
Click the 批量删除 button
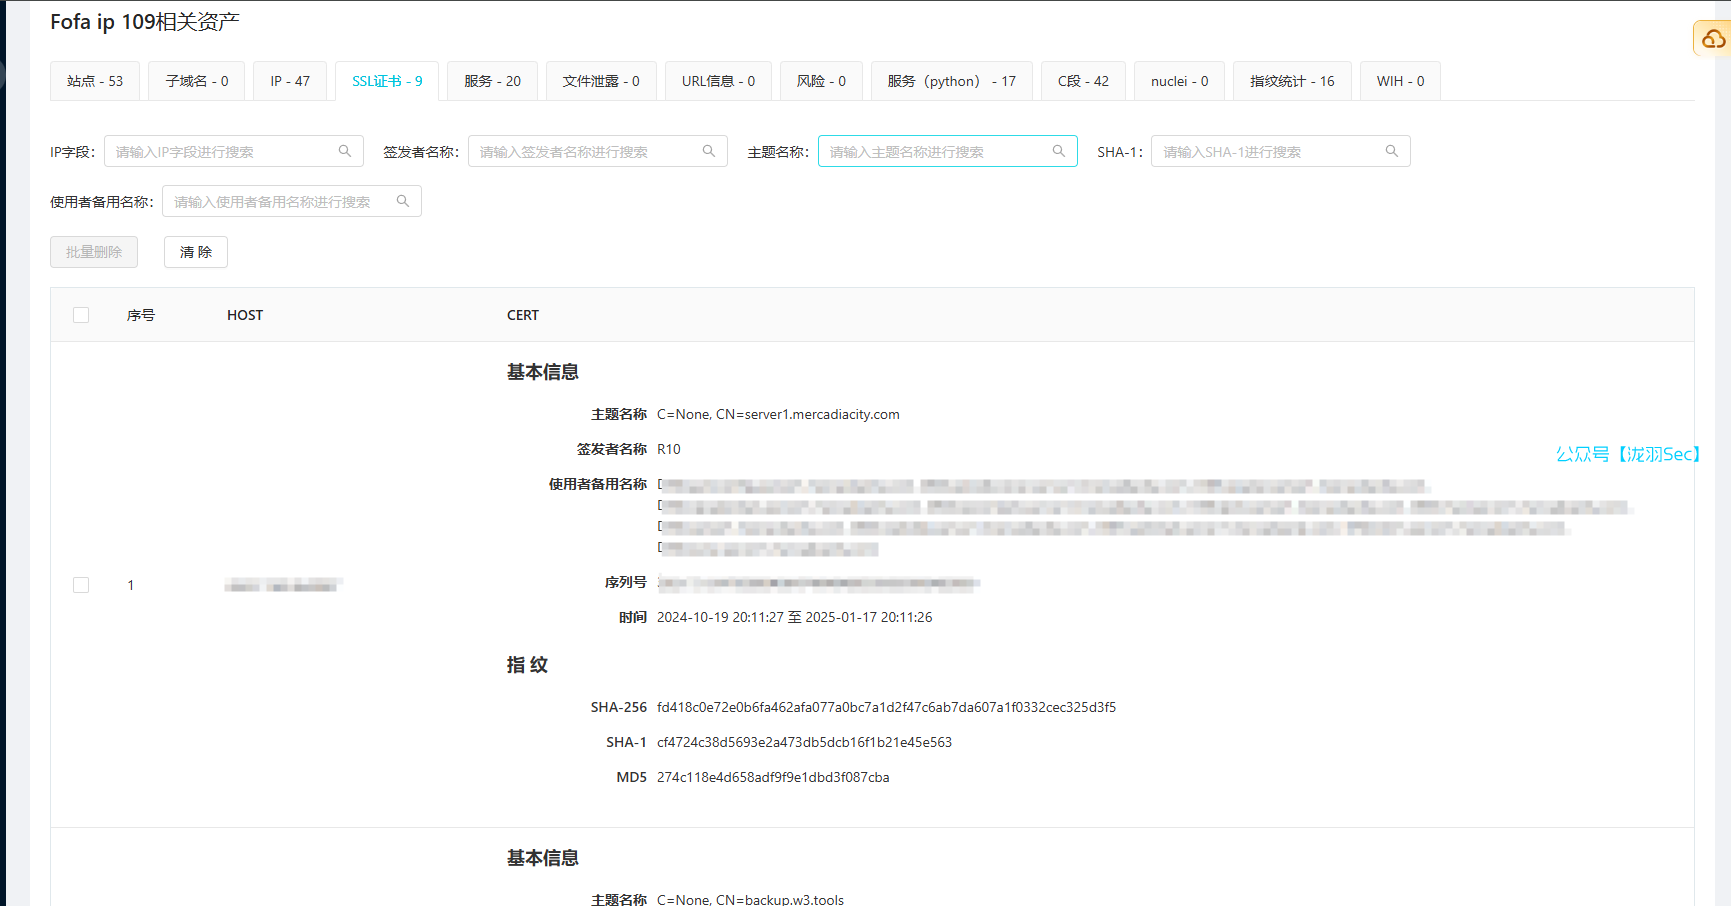click(94, 252)
